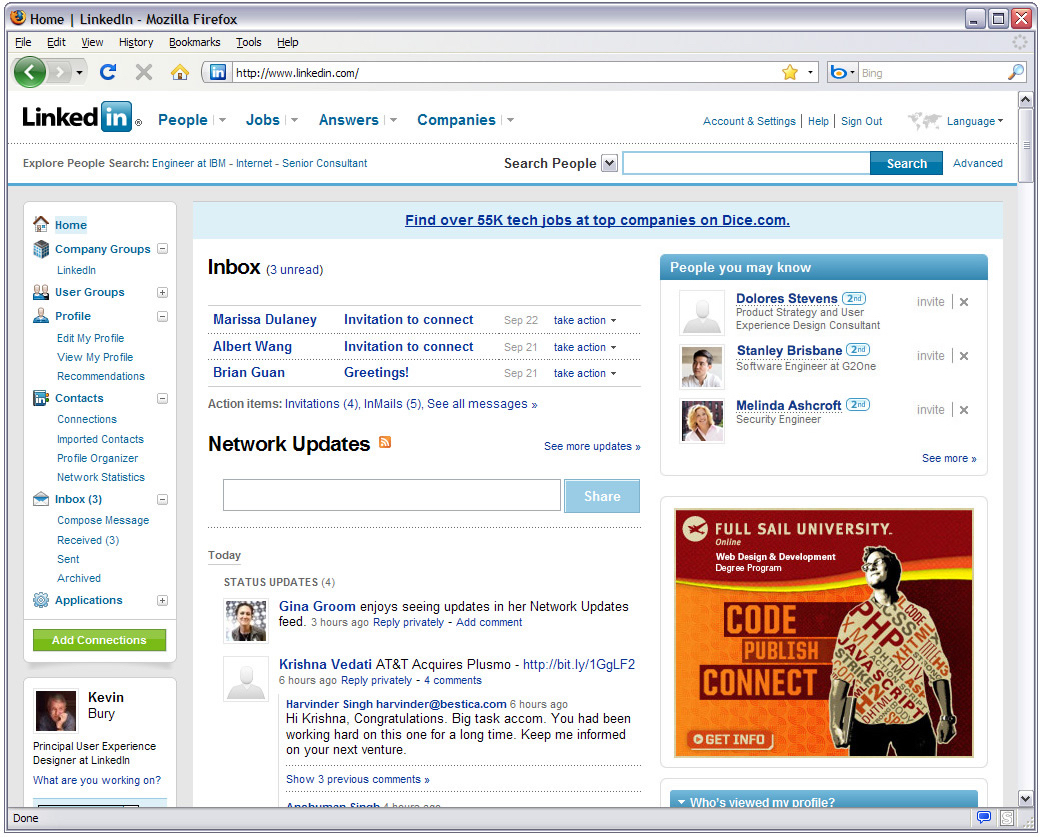Viewport: 1042px width, 837px height.
Task: Expand the User Groups section
Action: [x=162, y=292]
